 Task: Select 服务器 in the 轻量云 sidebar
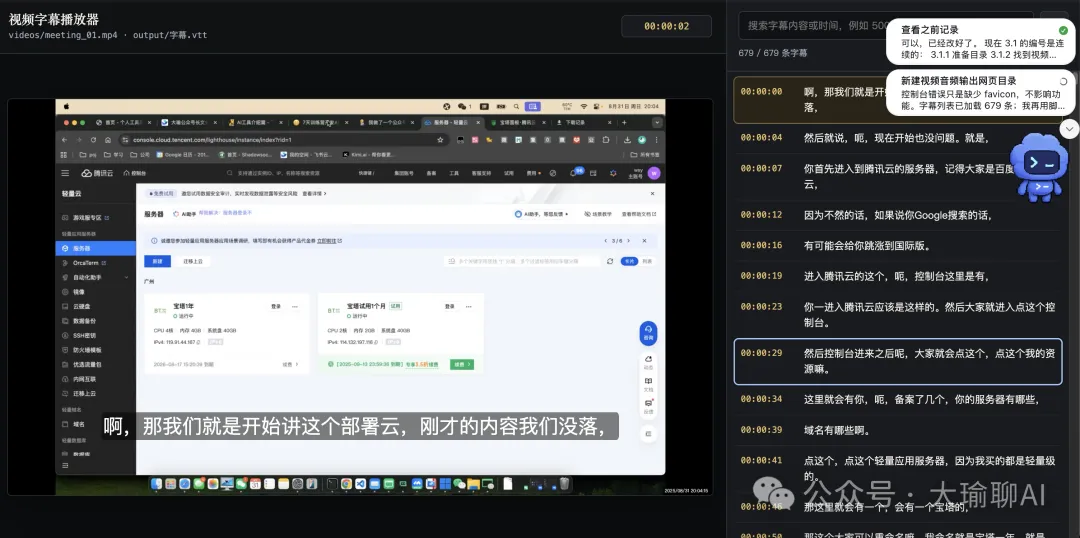tap(96, 248)
